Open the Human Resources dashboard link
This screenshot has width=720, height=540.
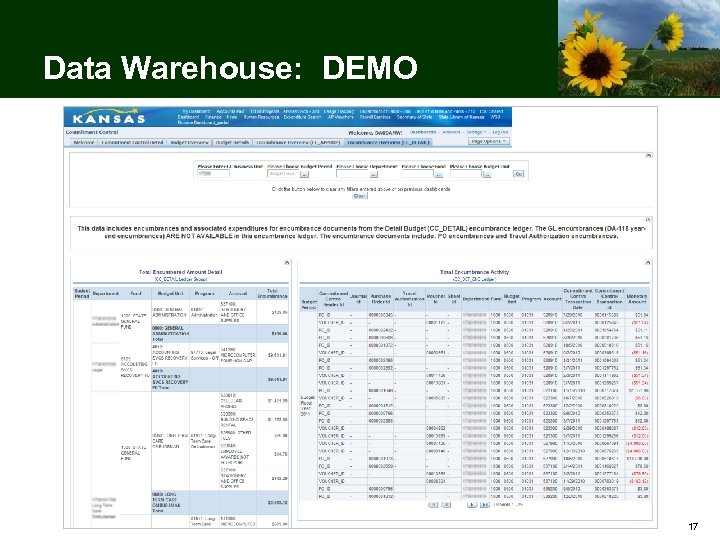261,117
